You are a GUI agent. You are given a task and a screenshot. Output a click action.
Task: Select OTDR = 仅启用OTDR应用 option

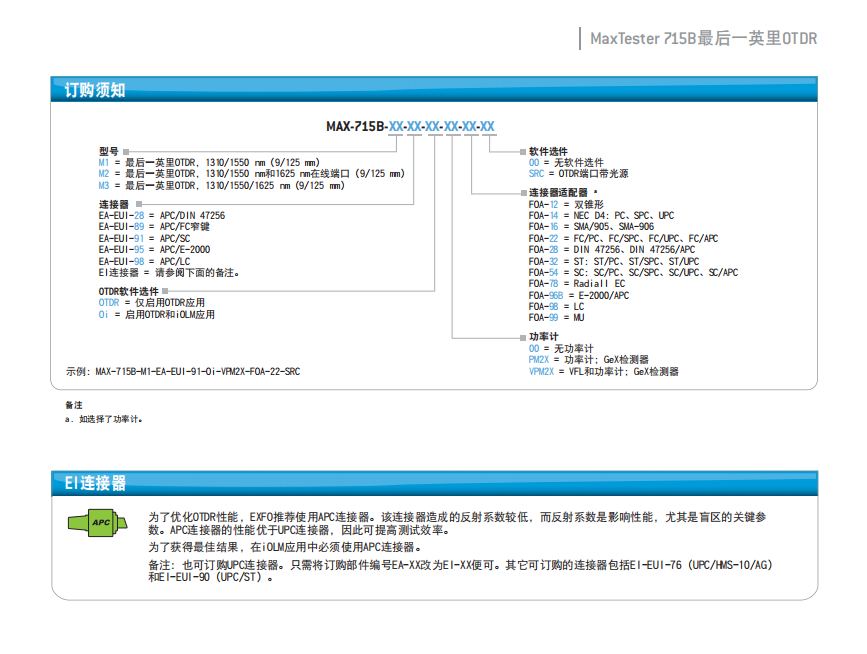(152, 303)
